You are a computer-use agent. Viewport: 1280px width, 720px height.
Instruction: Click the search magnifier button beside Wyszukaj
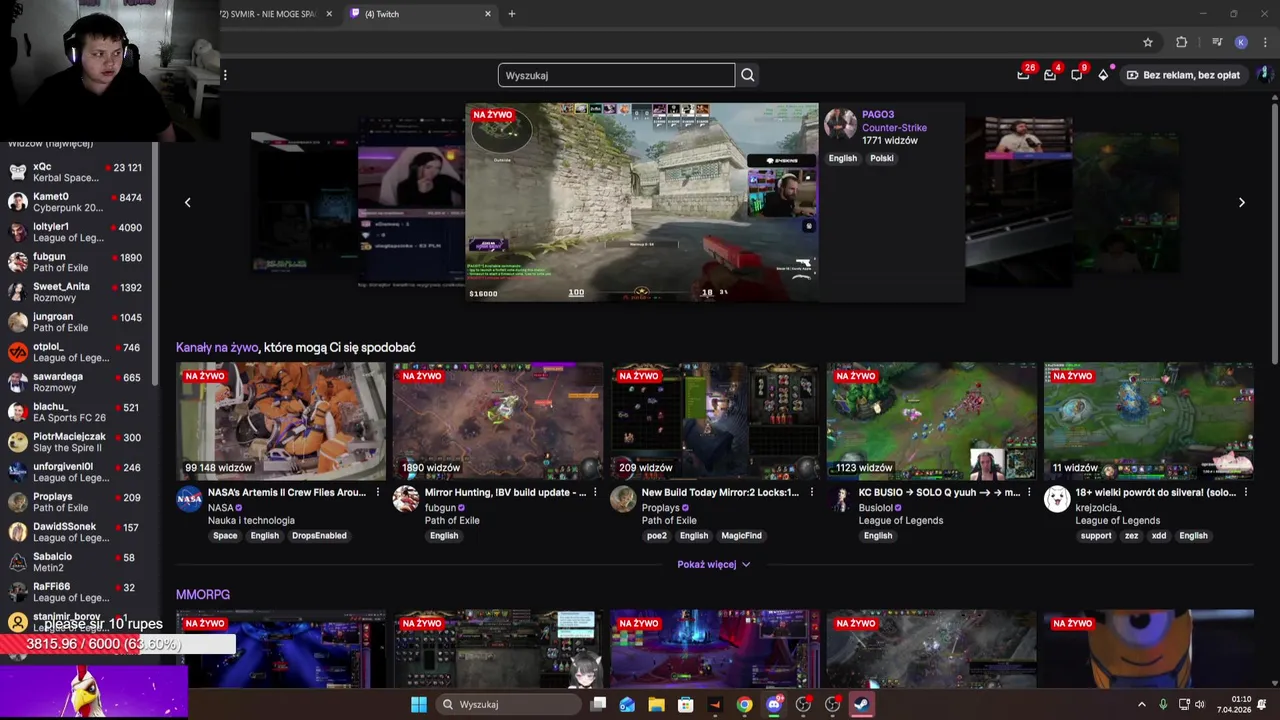point(748,75)
